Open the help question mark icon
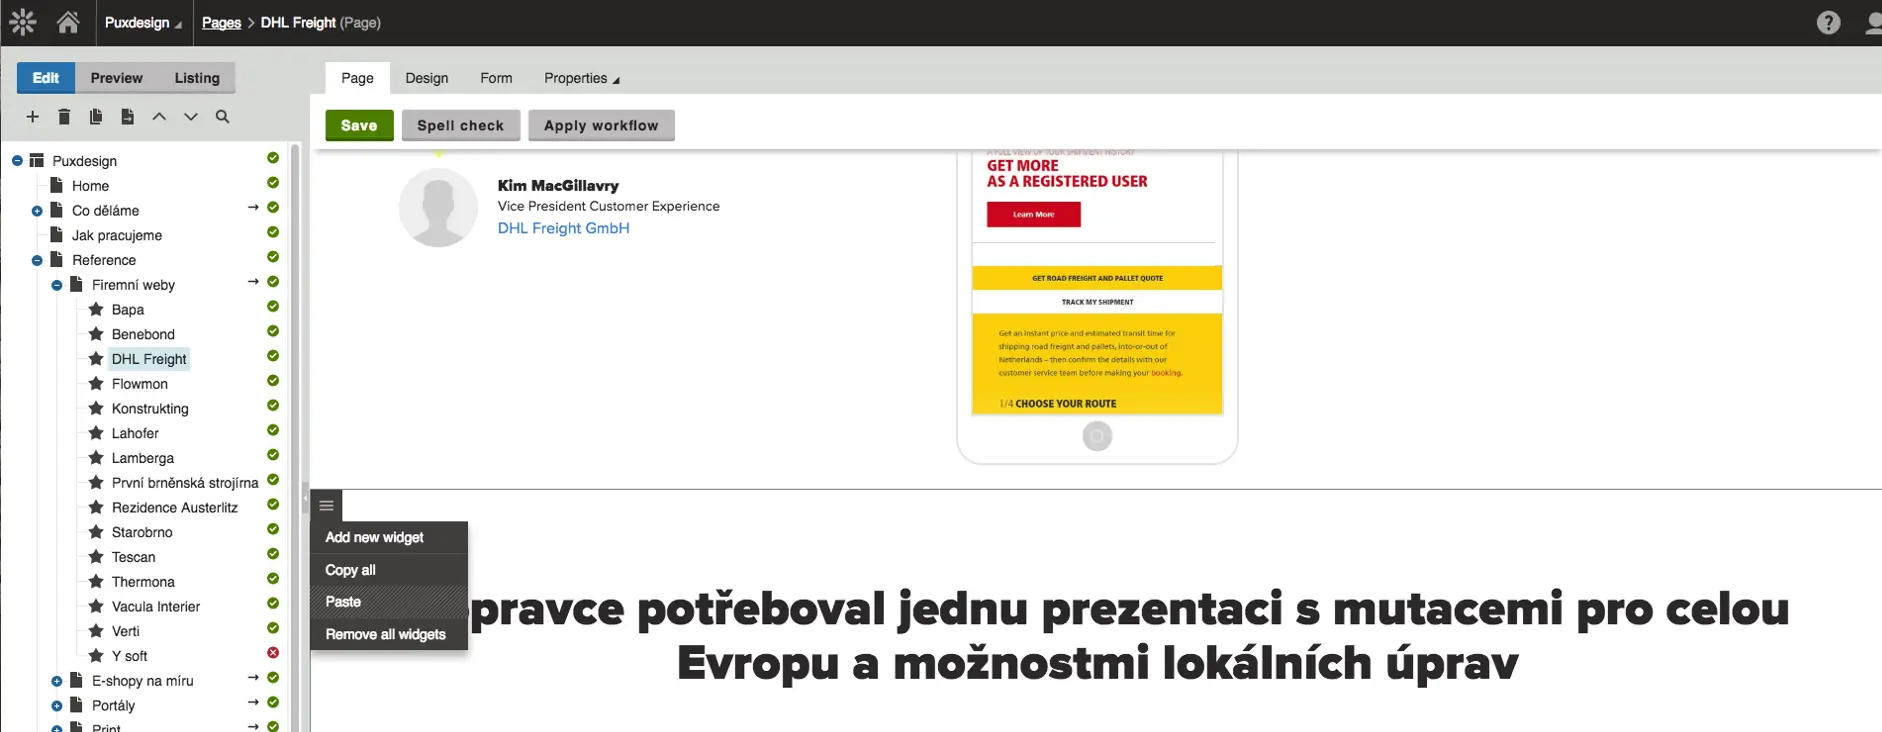Screen dimensions: 1882x732 coord(1828,22)
